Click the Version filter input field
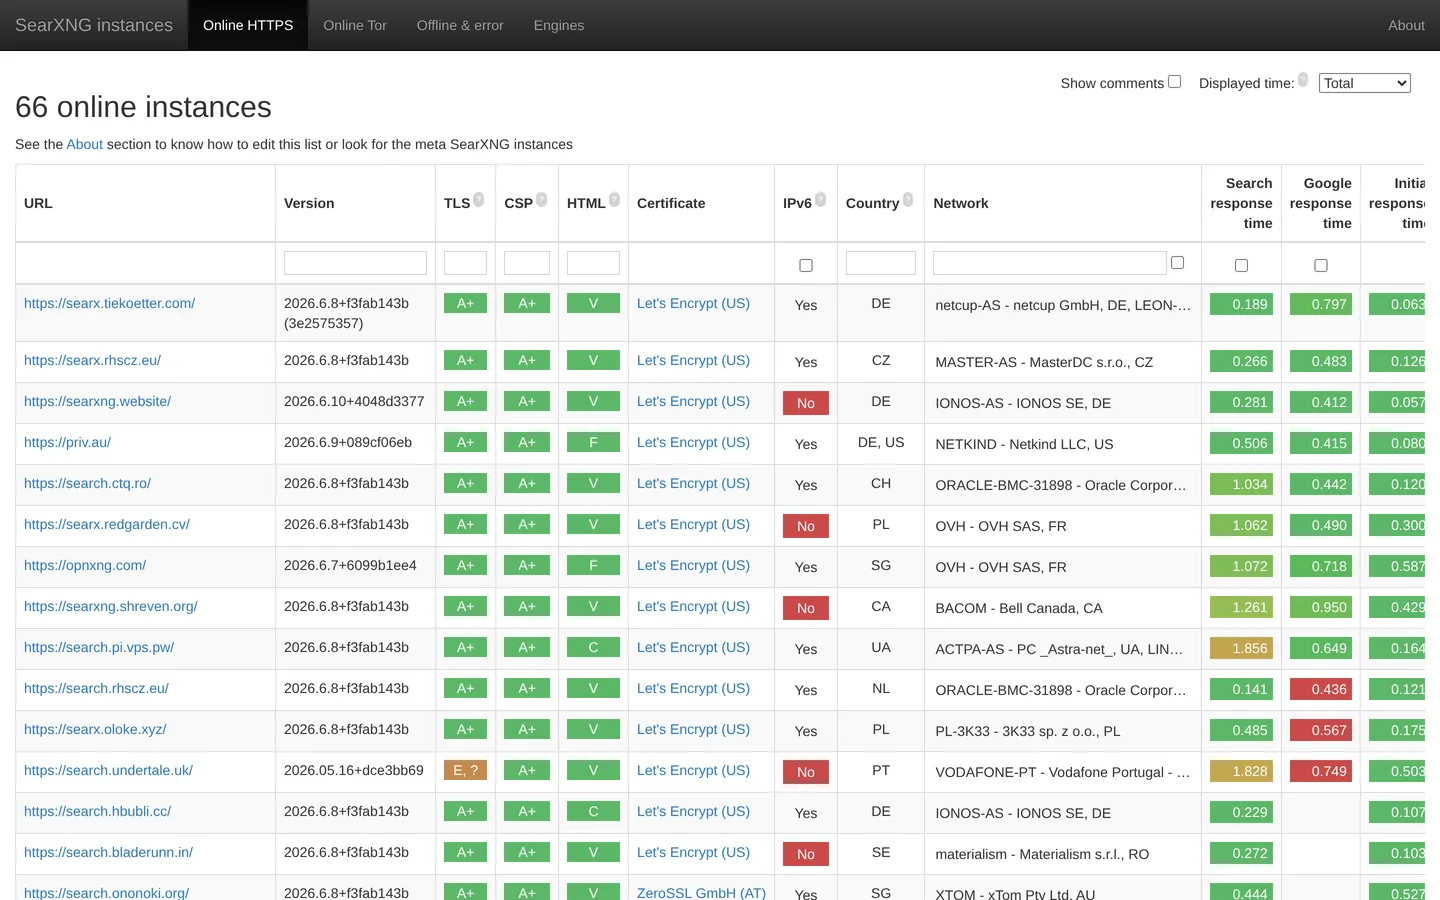The image size is (1440, 900). (x=355, y=263)
